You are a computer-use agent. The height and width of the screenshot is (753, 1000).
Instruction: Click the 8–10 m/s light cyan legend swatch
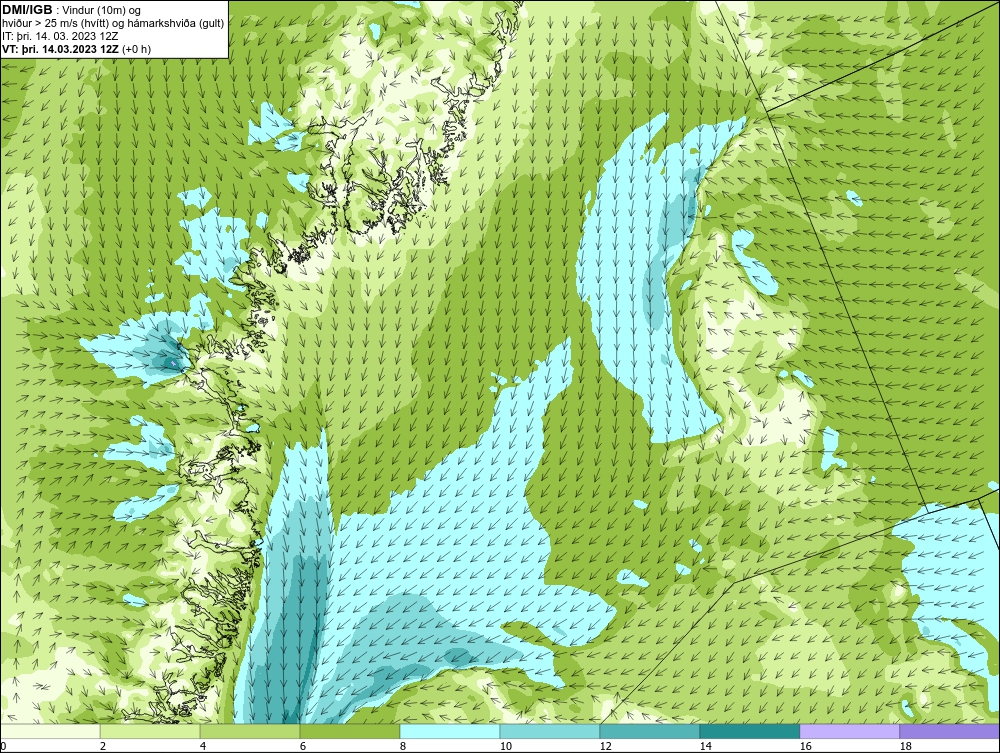(x=450, y=731)
